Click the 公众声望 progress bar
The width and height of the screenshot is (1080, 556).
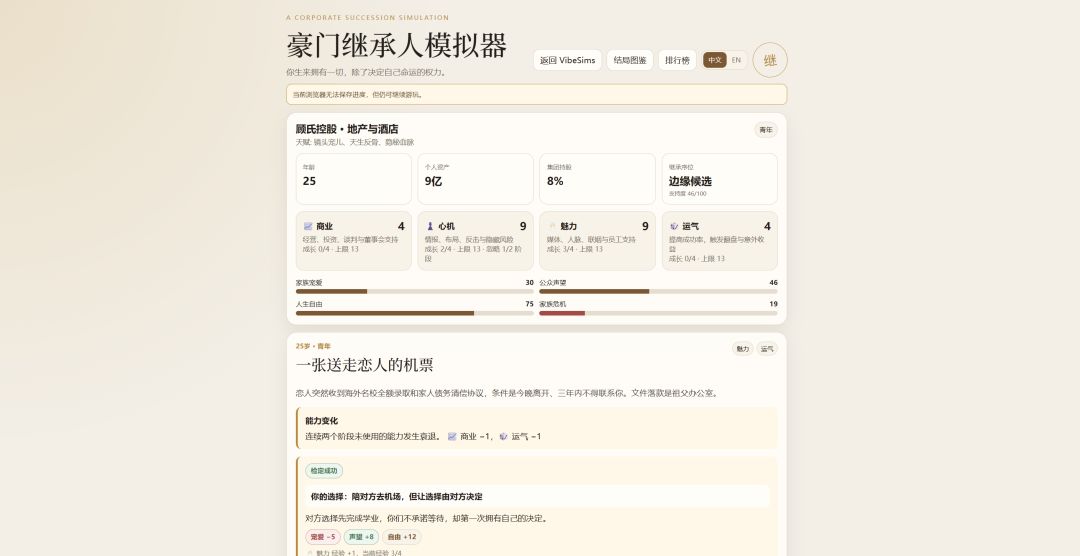click(x=658, y=291)
